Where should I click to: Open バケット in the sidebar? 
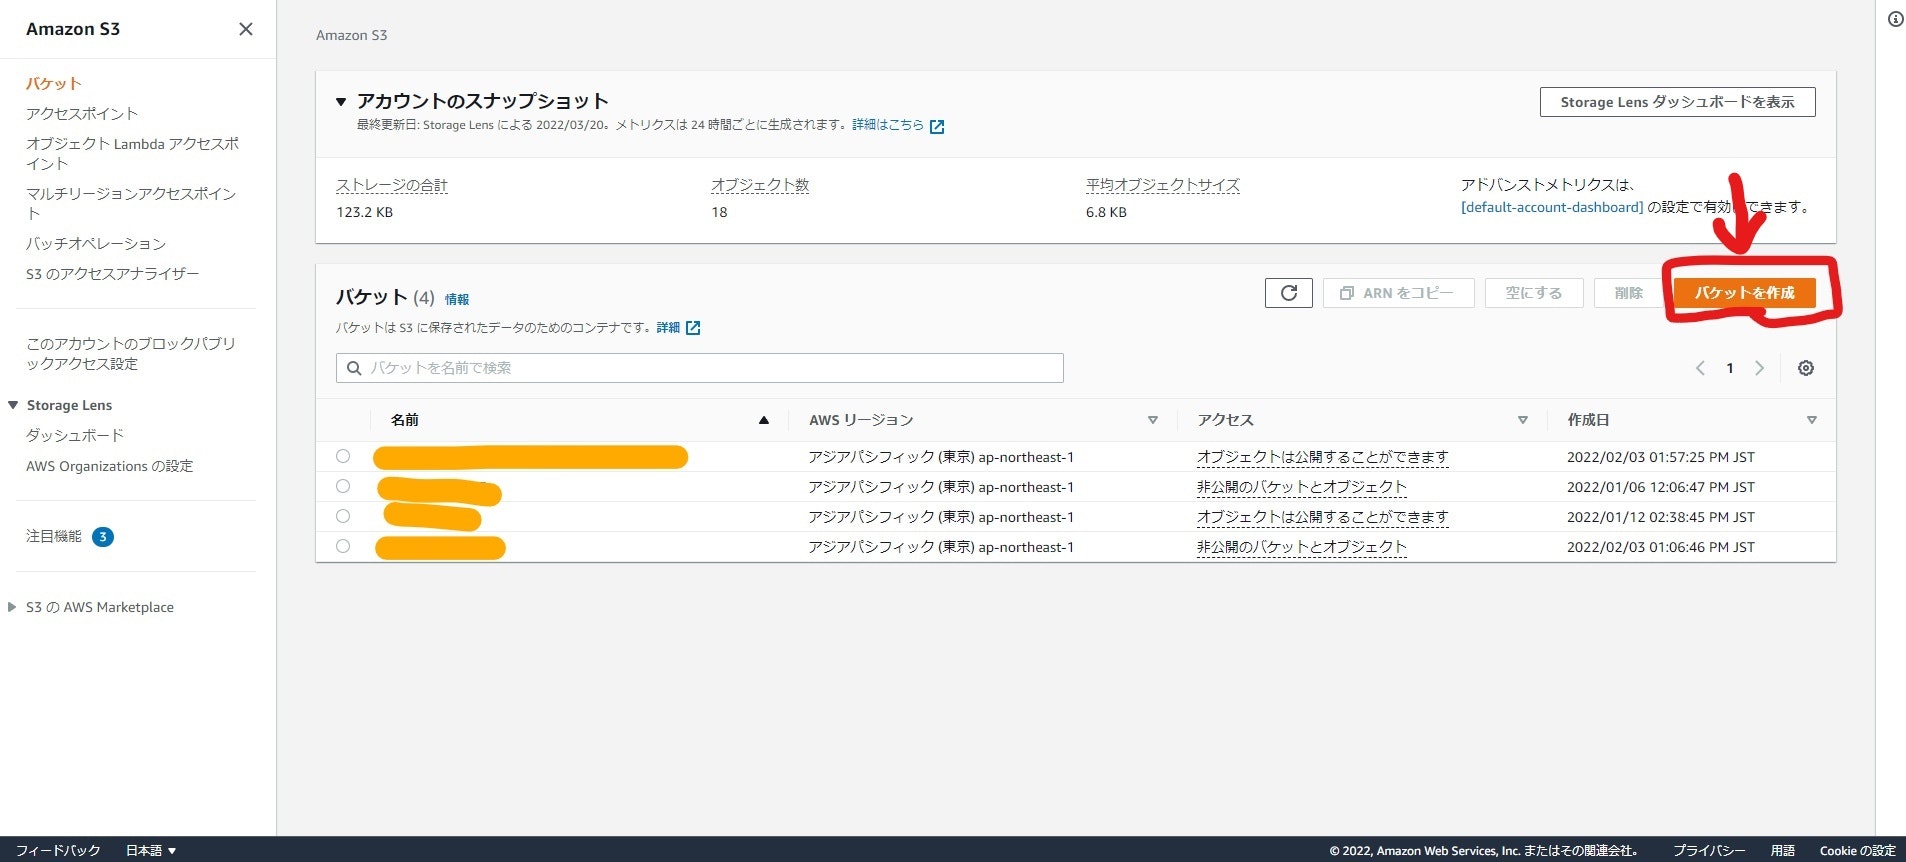[54, 84]
